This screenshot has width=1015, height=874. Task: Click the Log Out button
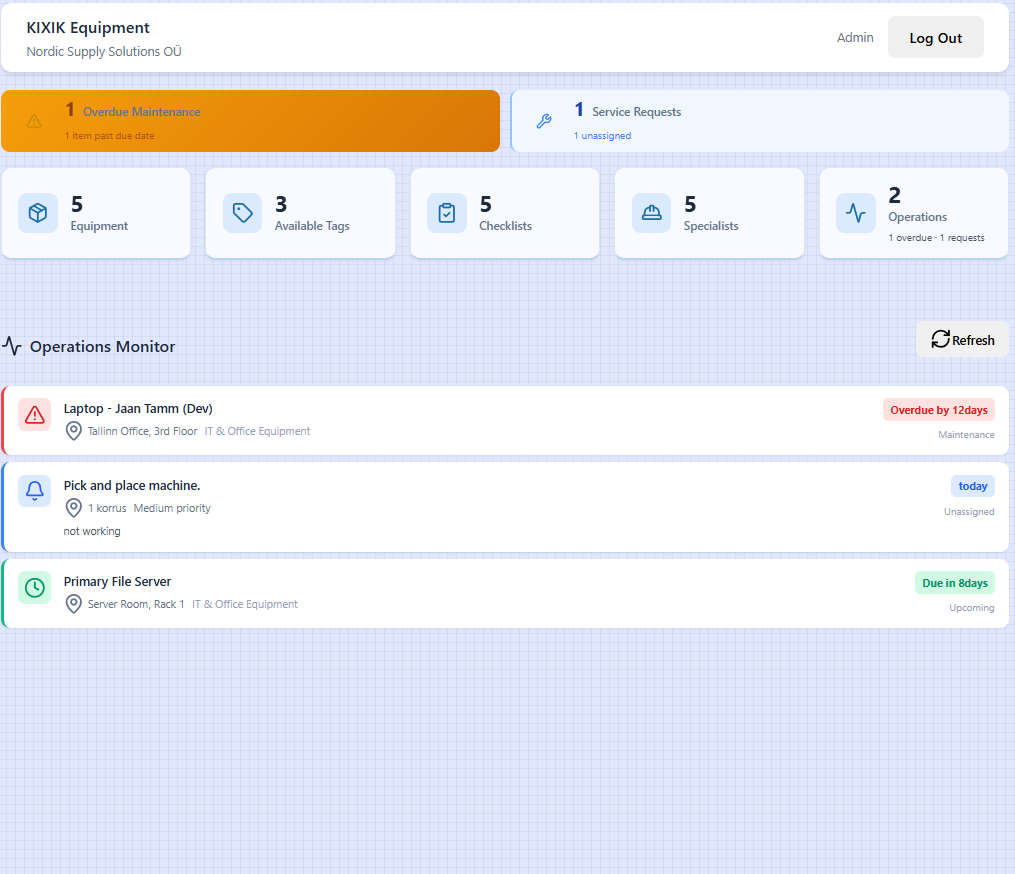click(935, 37)
